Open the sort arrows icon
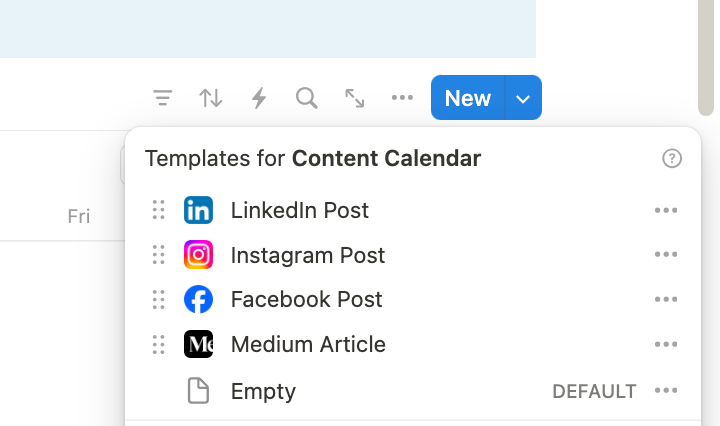Viewport: 720px width, 426px height. [x=210, y=98]
